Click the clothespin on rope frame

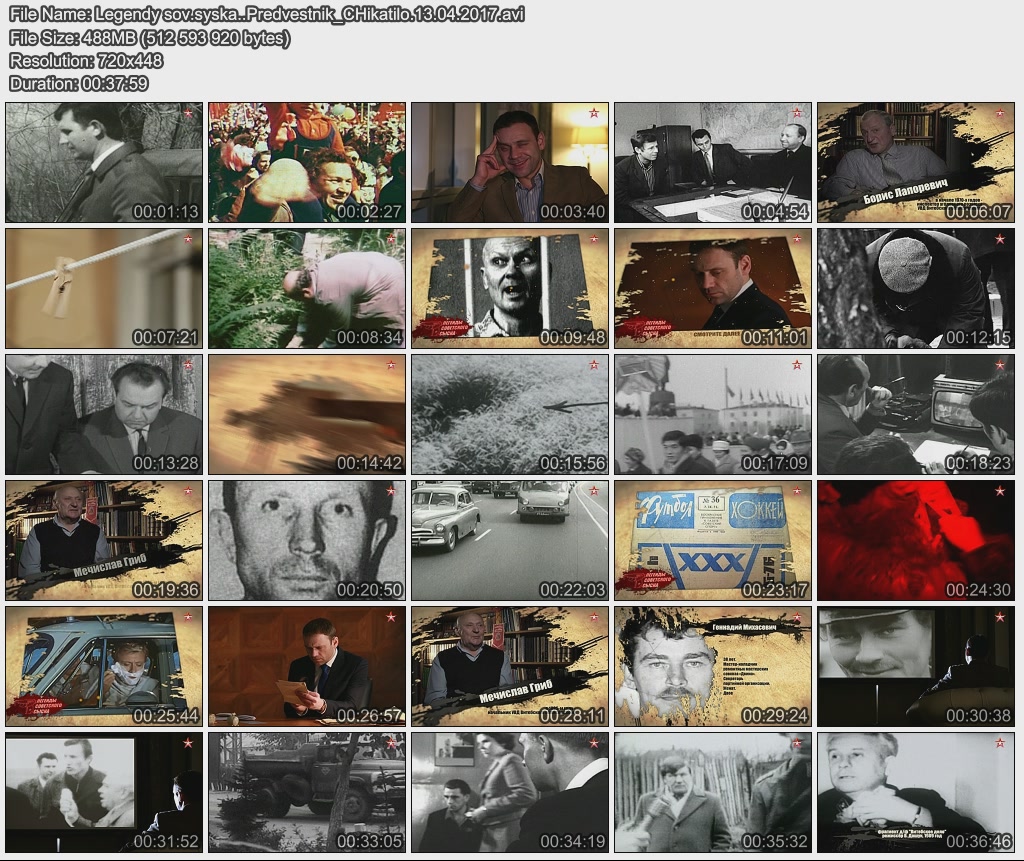tap(104, 288)
